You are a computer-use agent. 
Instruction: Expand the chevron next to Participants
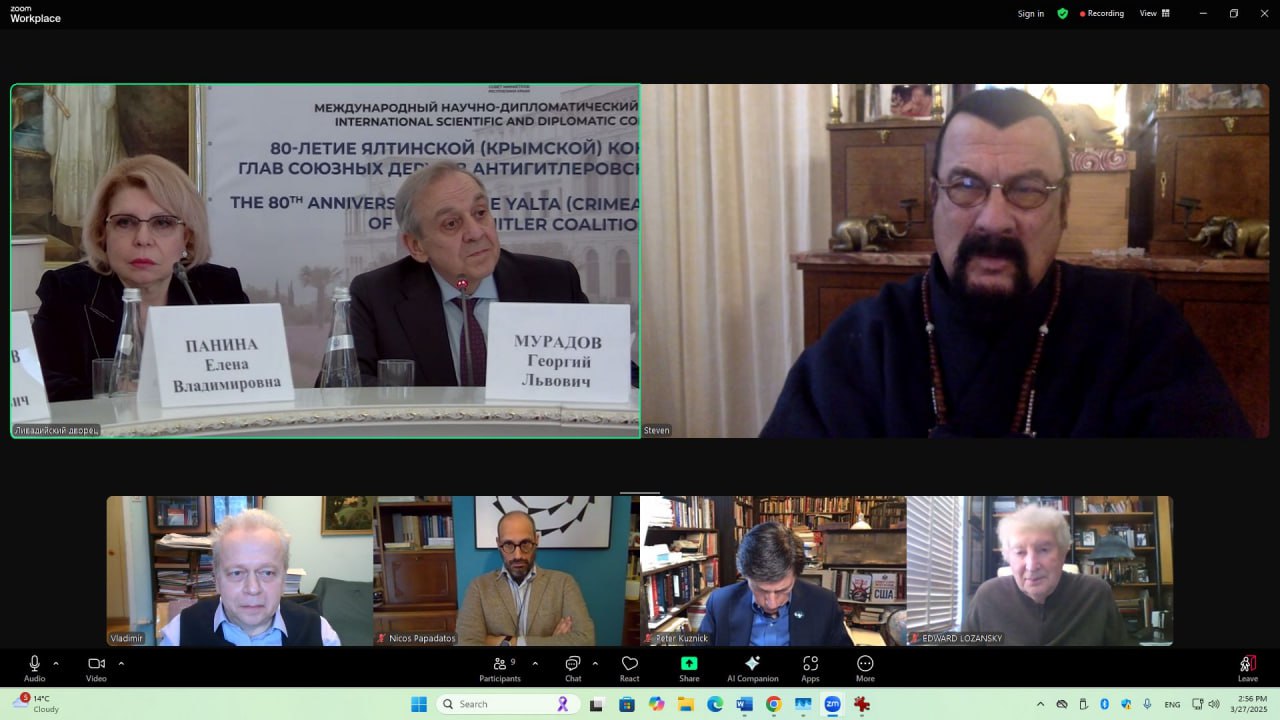pos(535,663)
